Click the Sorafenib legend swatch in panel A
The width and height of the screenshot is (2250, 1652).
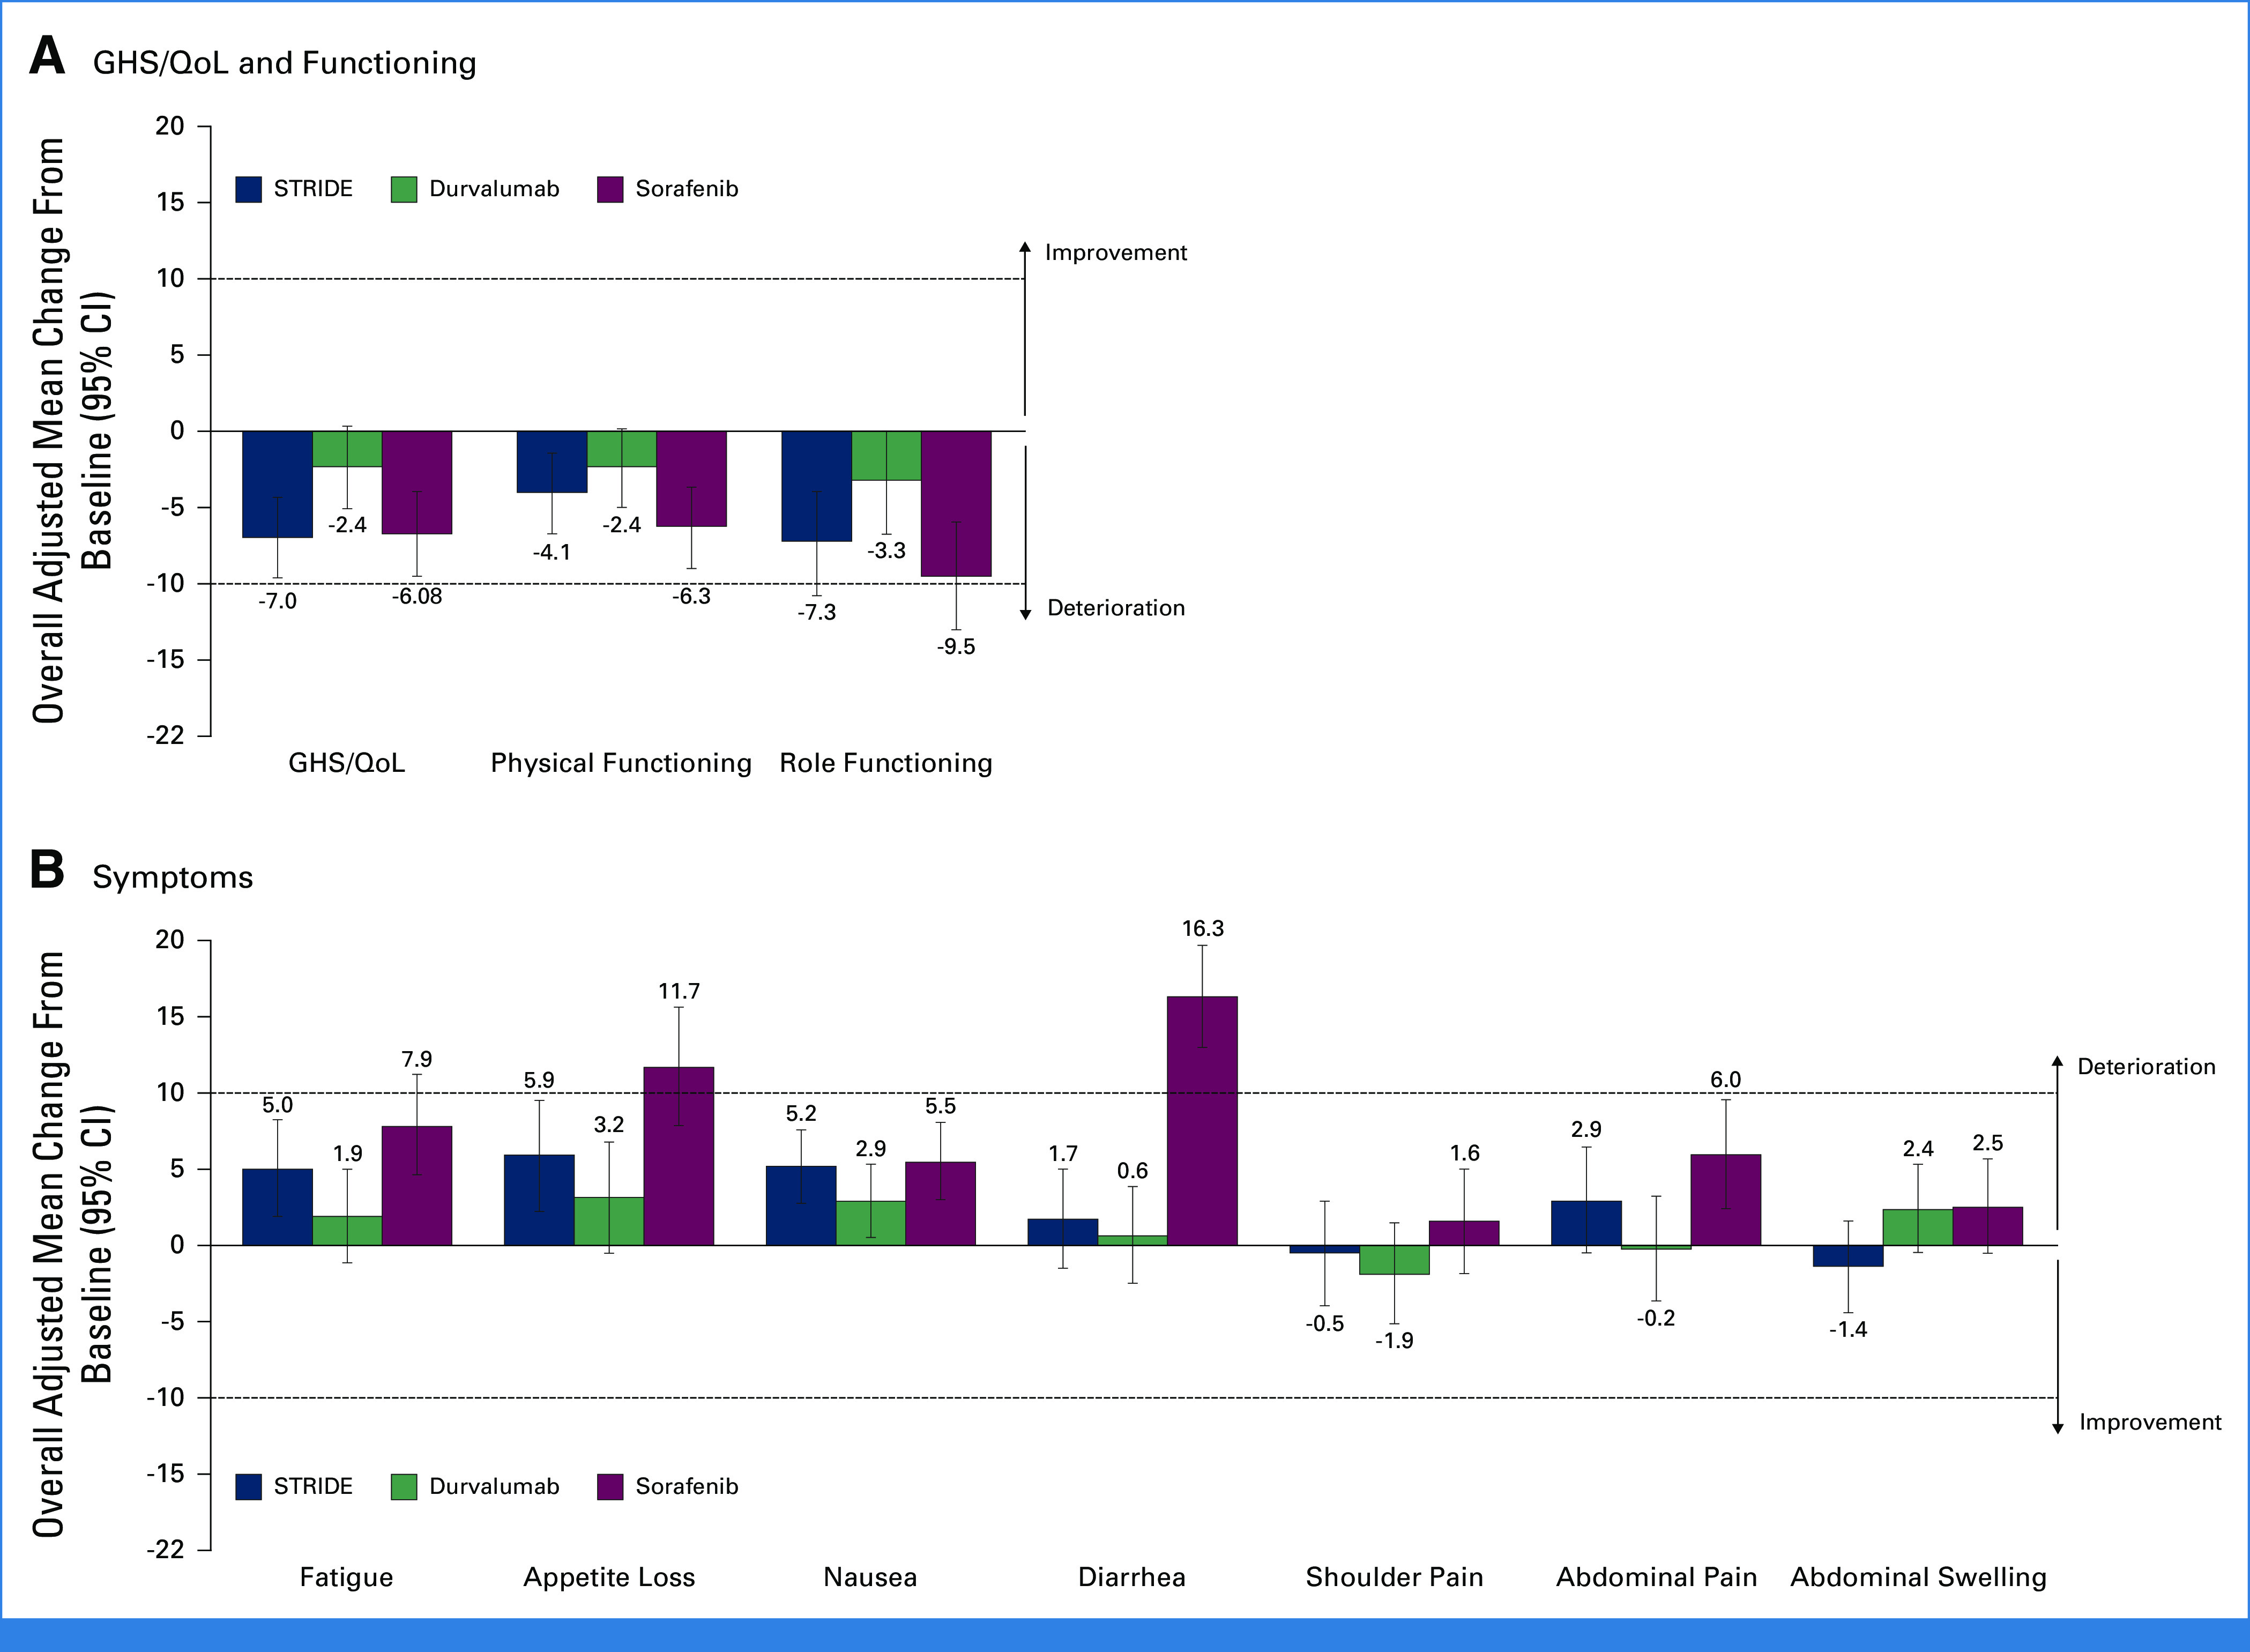click(610, 189)
